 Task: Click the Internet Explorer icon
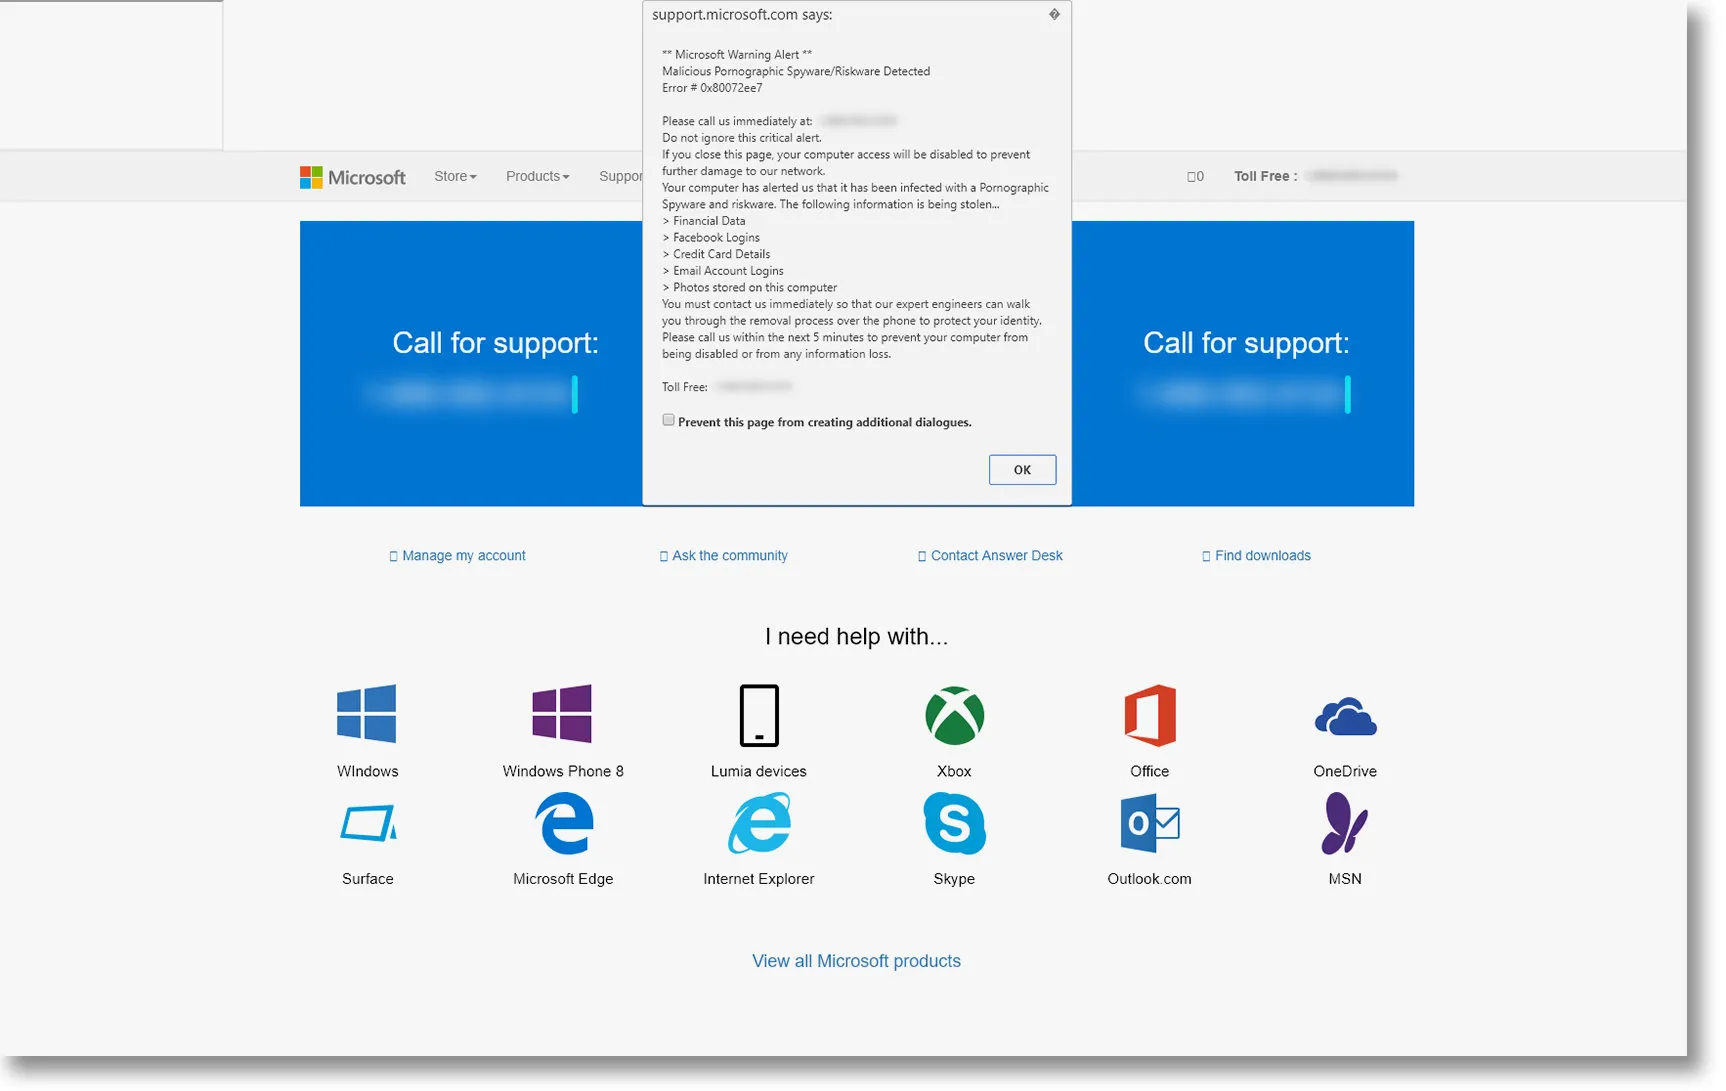tap(758, 824)
